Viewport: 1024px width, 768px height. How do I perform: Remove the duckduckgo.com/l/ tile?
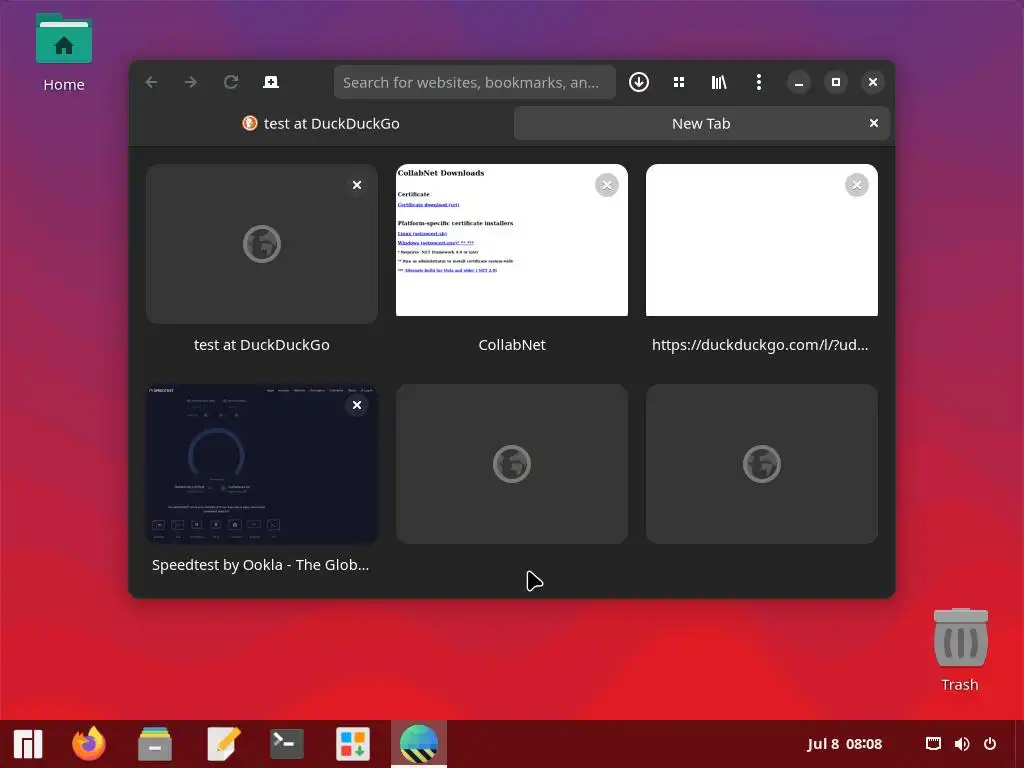click(857, 185)
